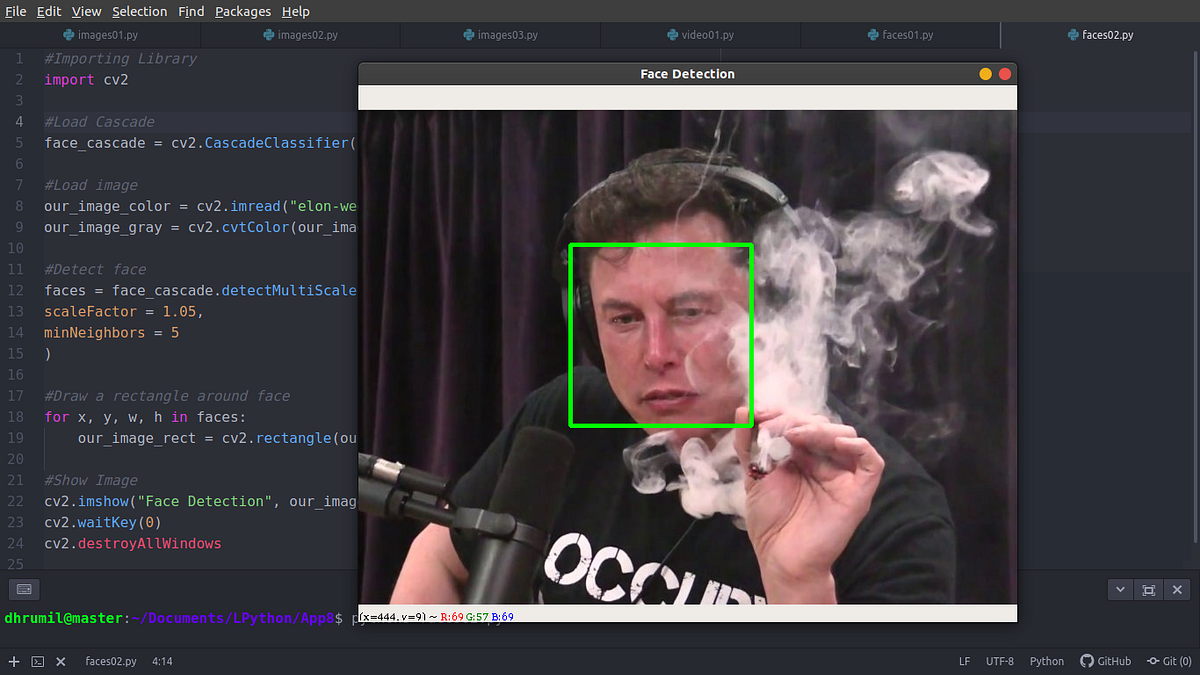Viewport: 1200px width, 675px height.
Task: Close all terminals with status bar X
Action: 60,662
